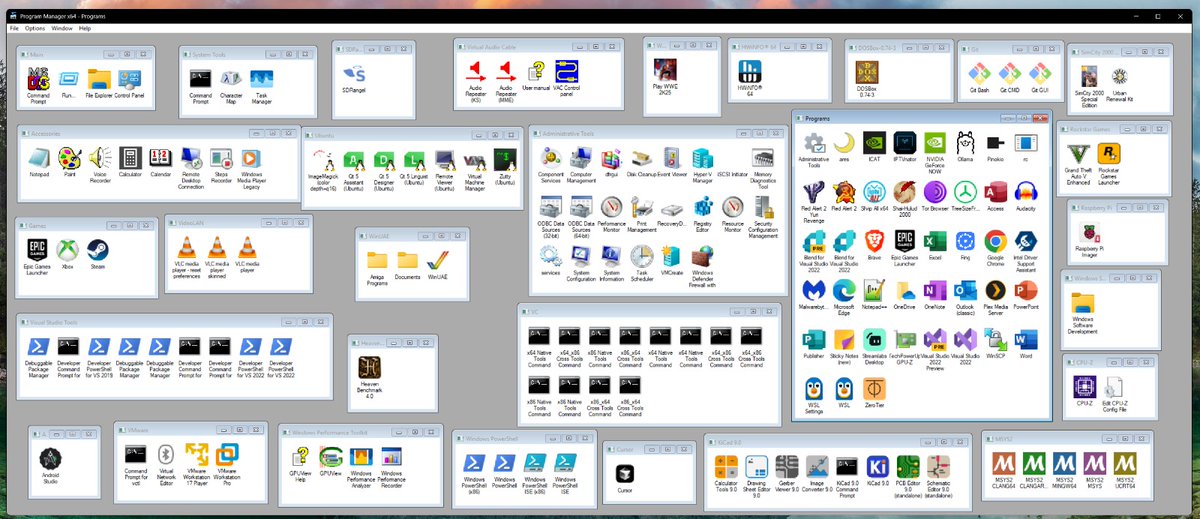Launch HWiNFO 64 icon
Image resolution: width=1200 pixels, height=519 pixels.
(x=750, y=72)
